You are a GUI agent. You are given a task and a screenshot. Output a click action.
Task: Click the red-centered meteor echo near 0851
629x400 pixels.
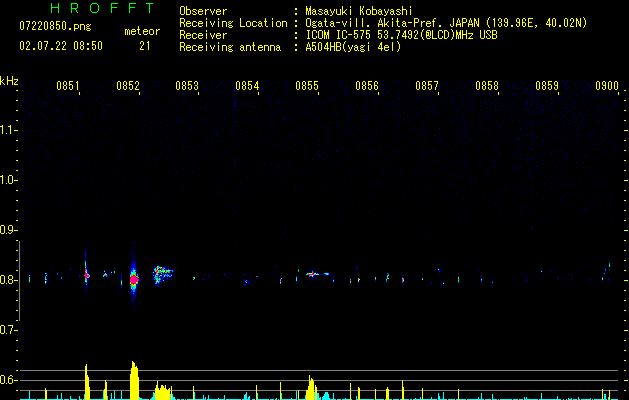86,275
